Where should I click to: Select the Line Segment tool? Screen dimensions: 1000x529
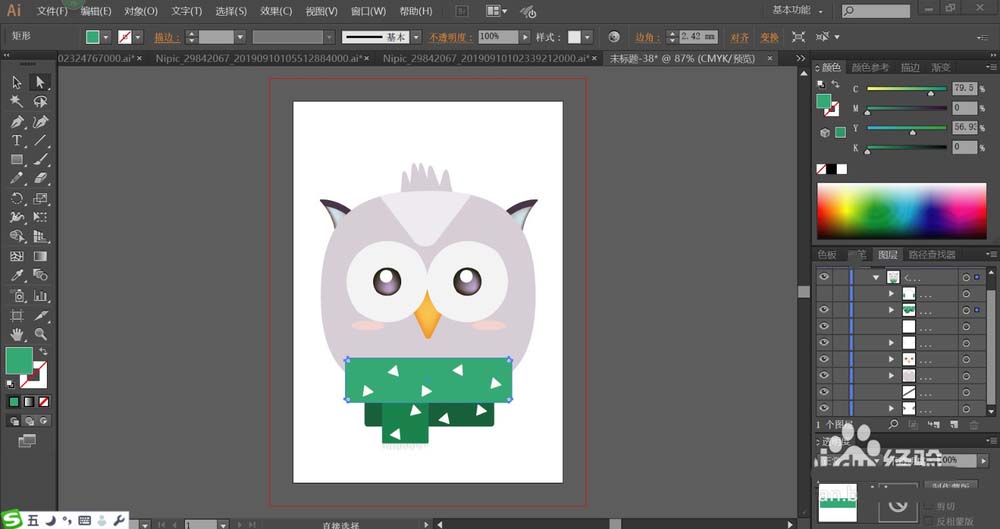(x=40, y=140)
